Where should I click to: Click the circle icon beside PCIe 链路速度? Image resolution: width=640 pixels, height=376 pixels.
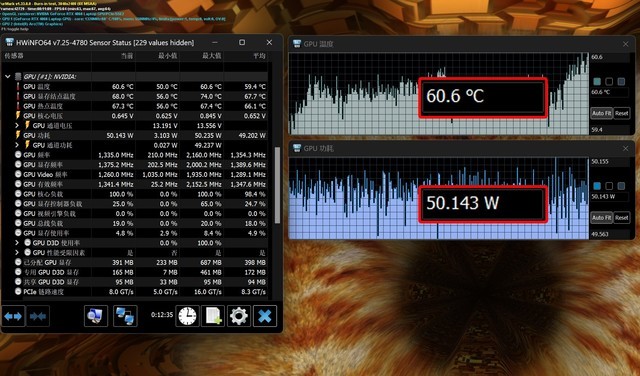pos(18,291)
